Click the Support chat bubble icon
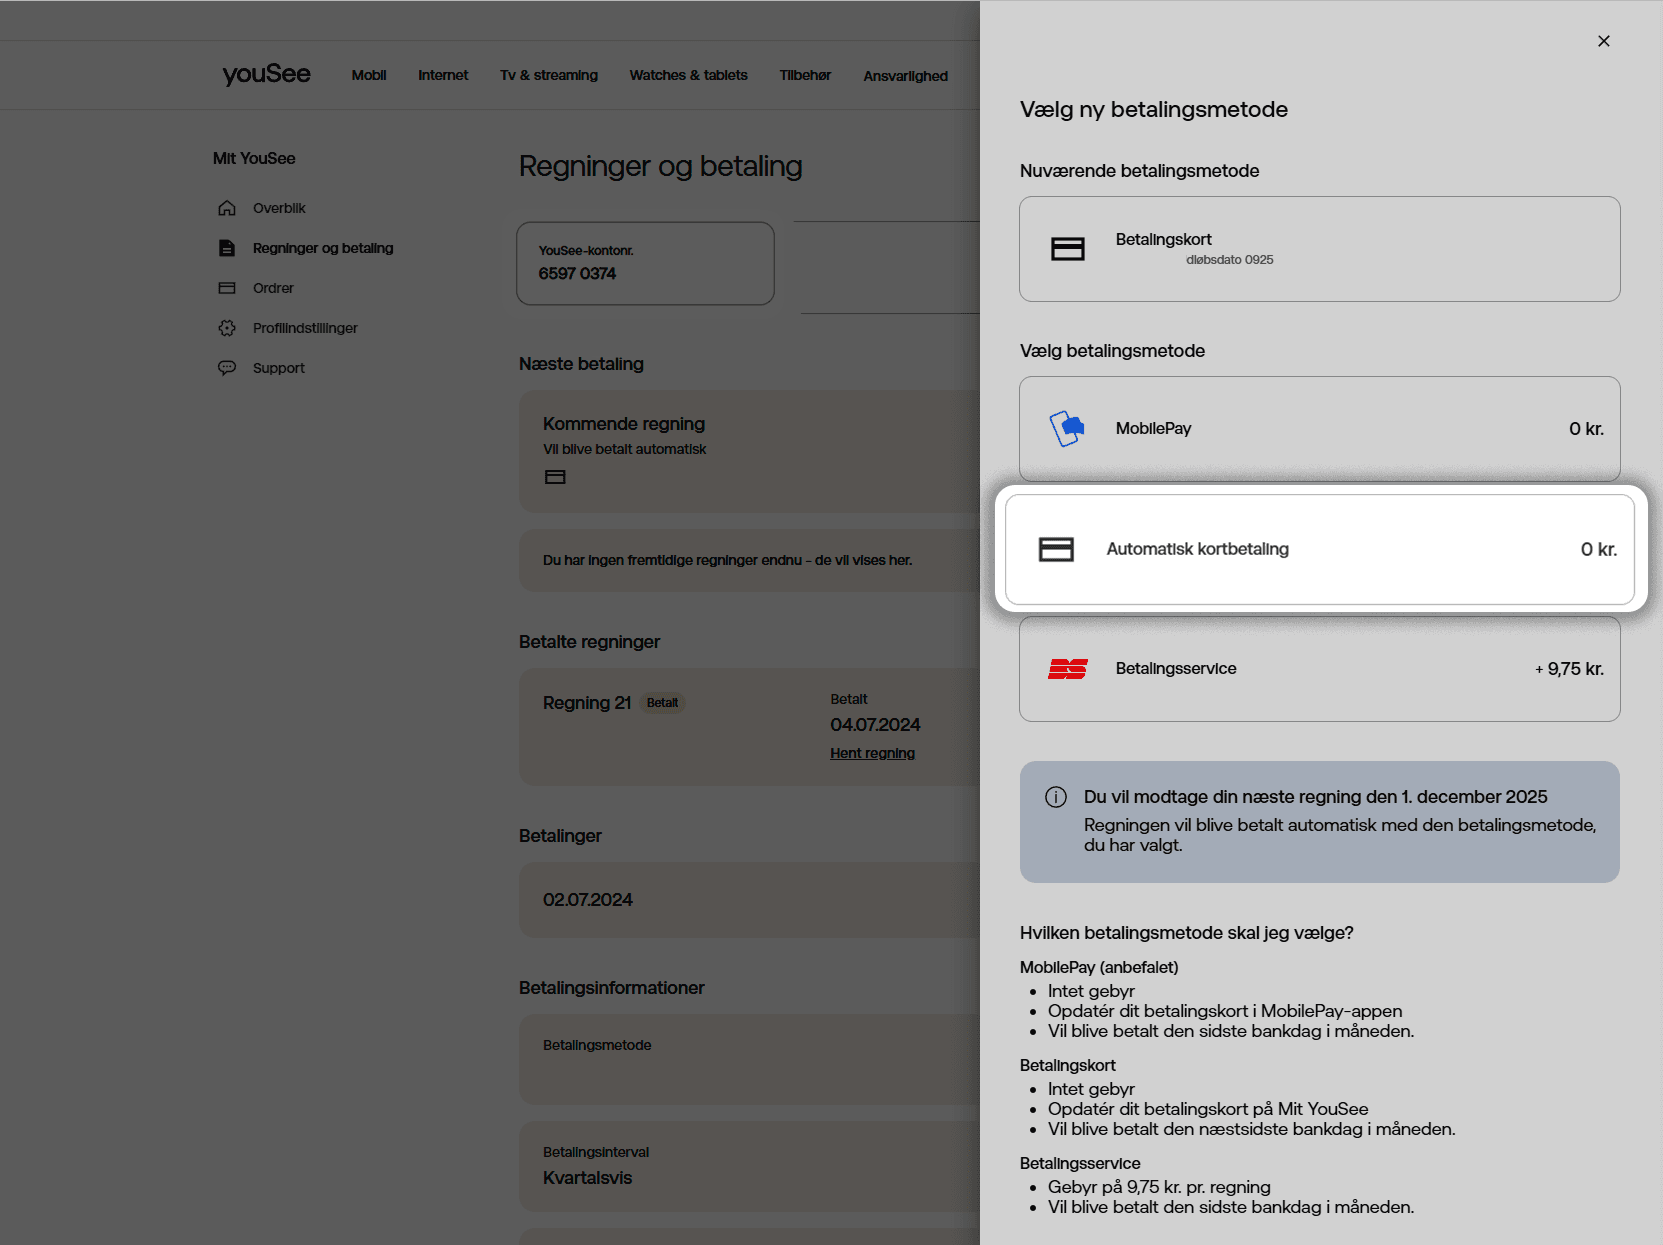Screen dimensions: 1663x1245 (x=227, y=368)
